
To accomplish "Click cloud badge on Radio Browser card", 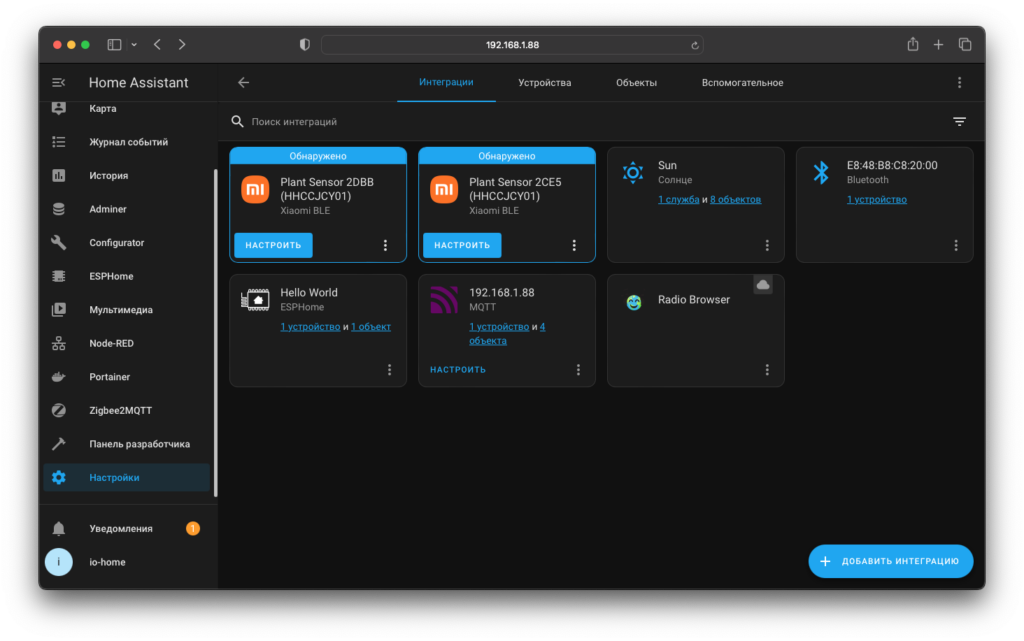I will [x=763, y=285].
